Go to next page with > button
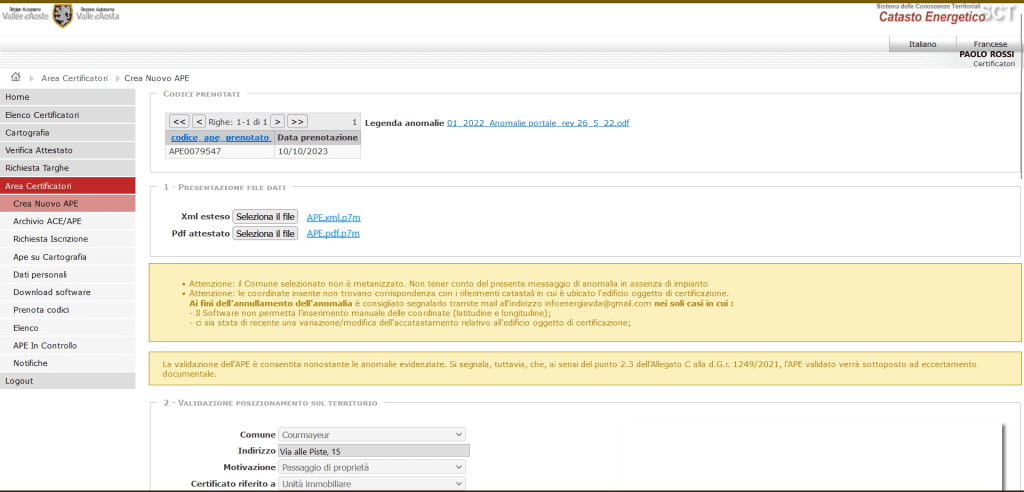The width and height of the screenshot is (1024, 492). [278, 122]
